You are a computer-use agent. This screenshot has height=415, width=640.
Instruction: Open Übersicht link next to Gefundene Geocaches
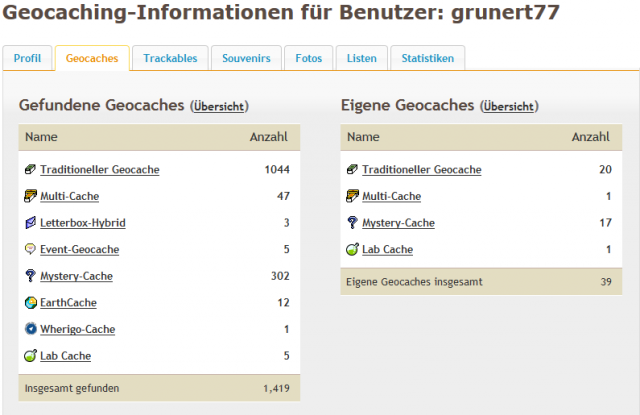[x=219, y=107]
